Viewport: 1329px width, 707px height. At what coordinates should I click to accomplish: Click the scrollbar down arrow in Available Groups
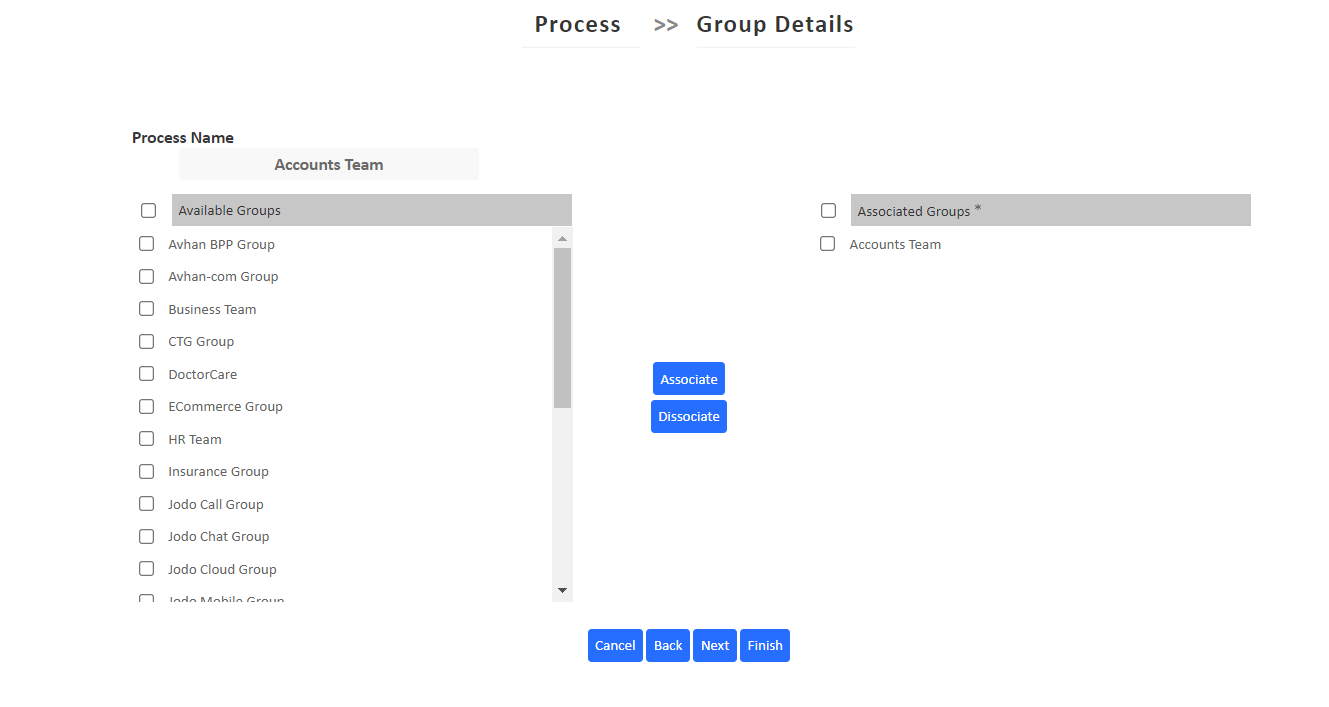[562, 590]
